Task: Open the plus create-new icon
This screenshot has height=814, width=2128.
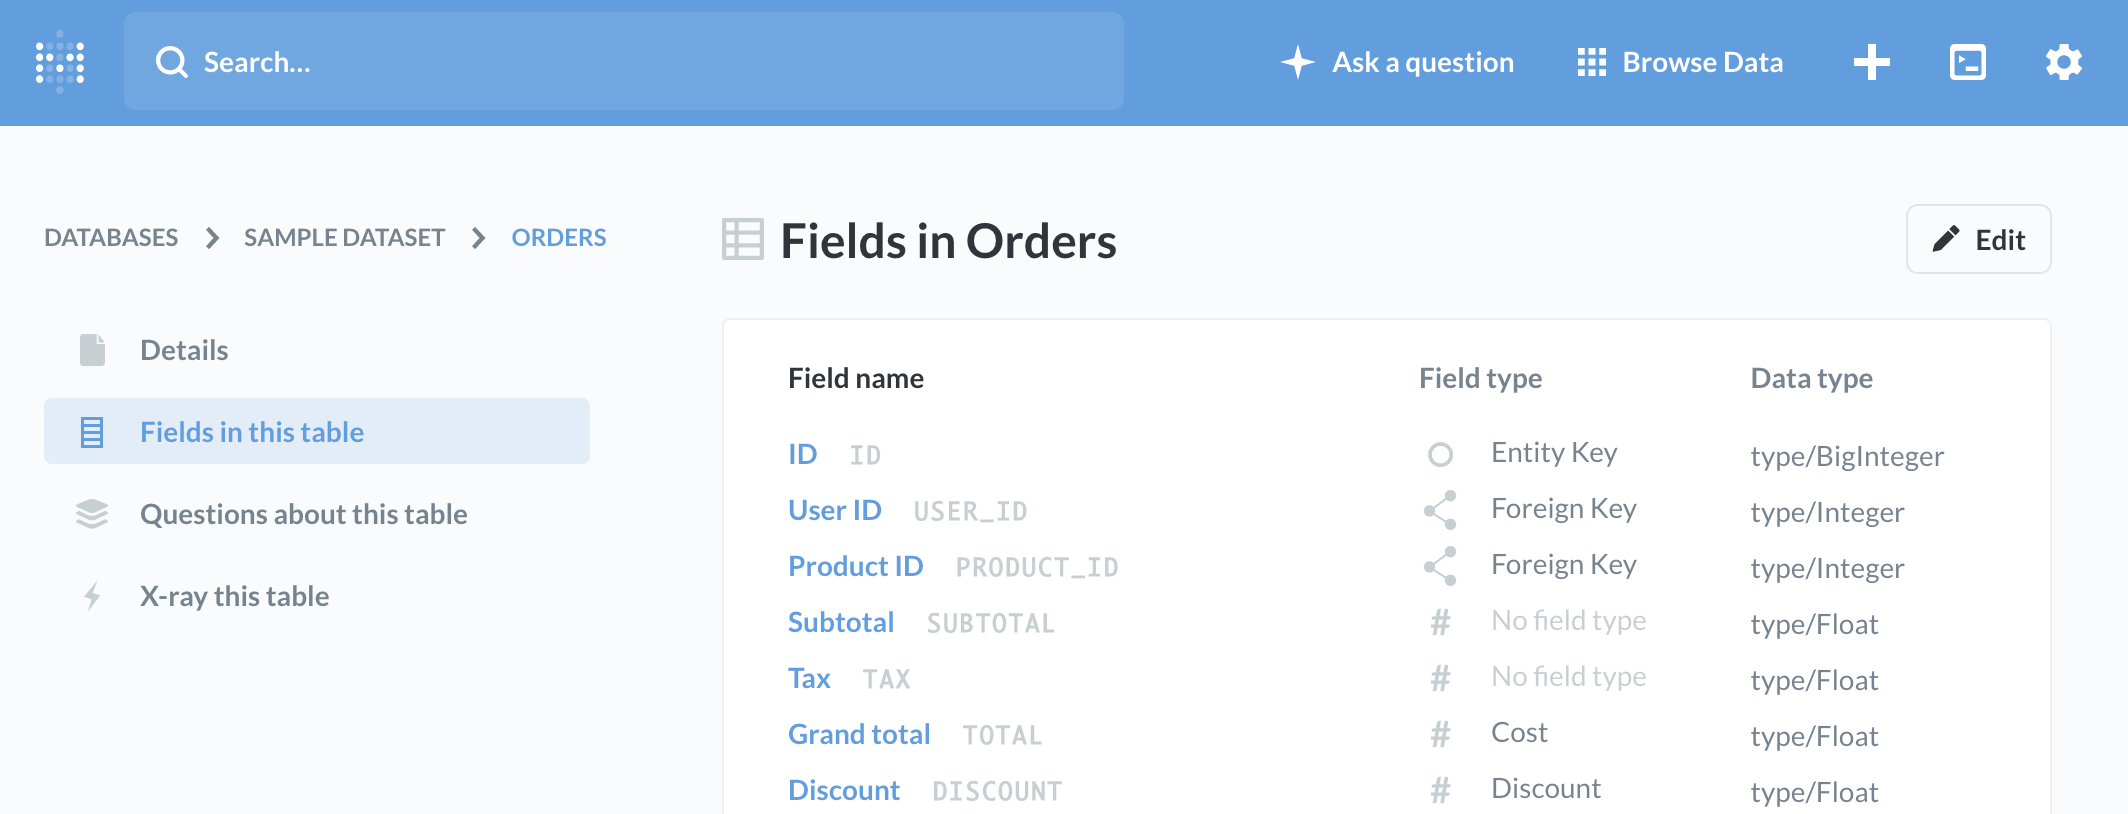Action: [x=1871, y=62]
